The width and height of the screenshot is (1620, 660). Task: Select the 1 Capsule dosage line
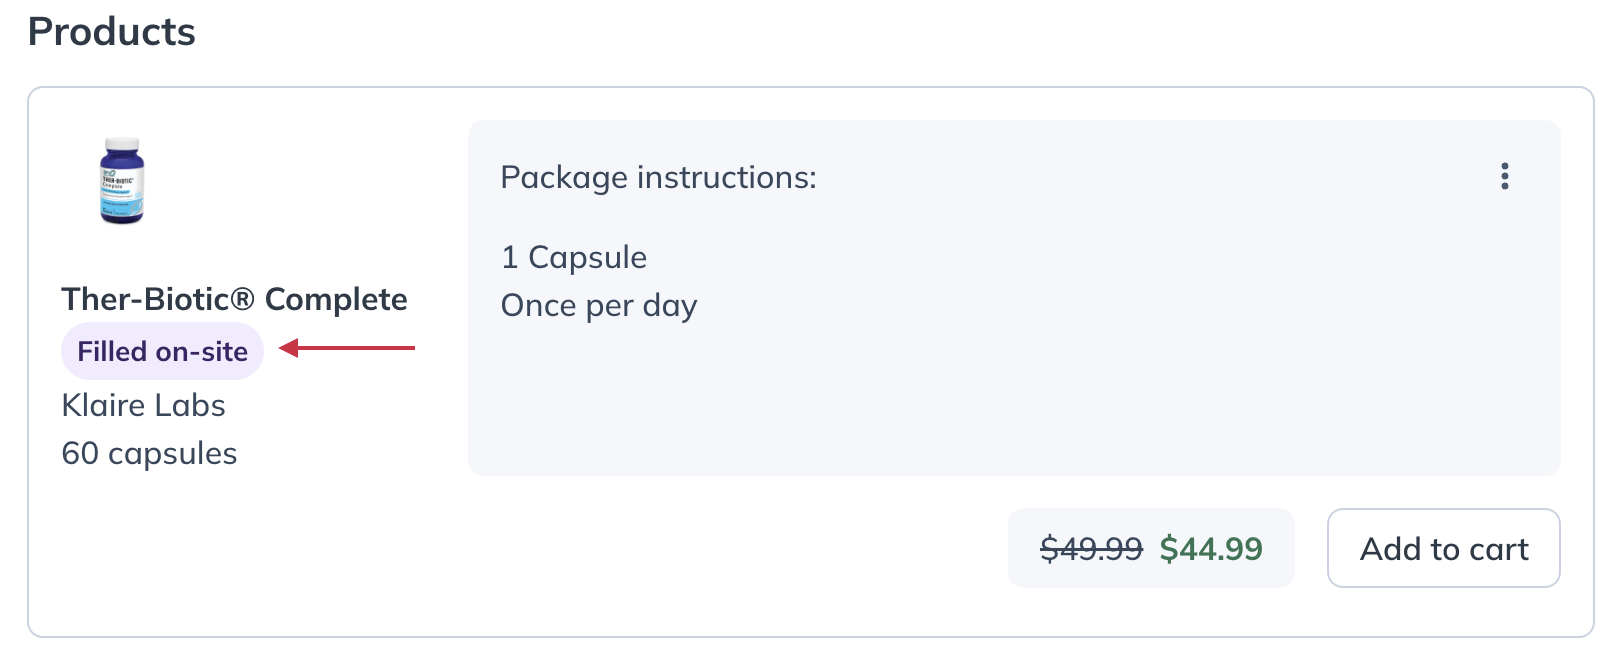(x=574, y=257)
